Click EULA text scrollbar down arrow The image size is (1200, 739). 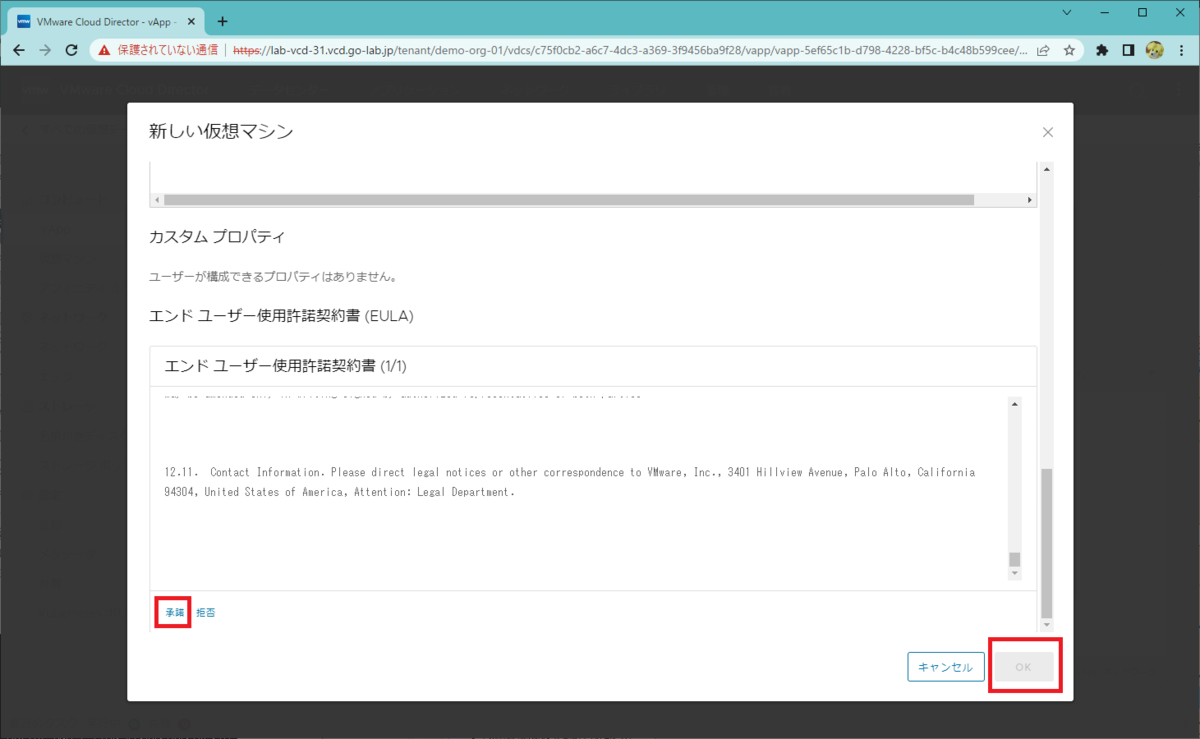point(1015,573)
